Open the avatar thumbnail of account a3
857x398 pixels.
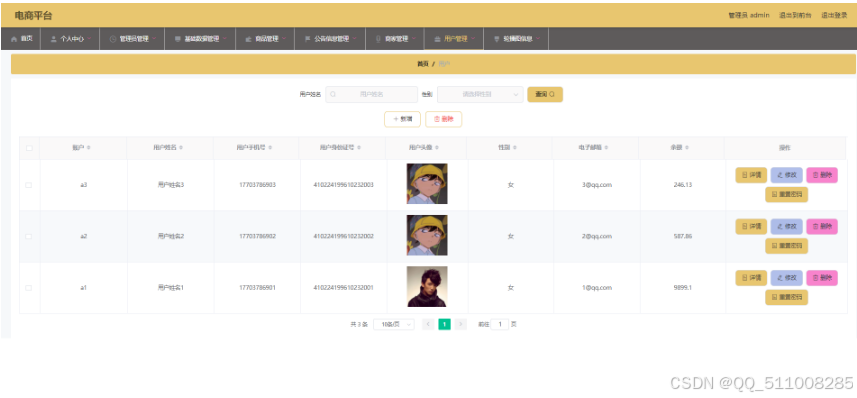427,184
